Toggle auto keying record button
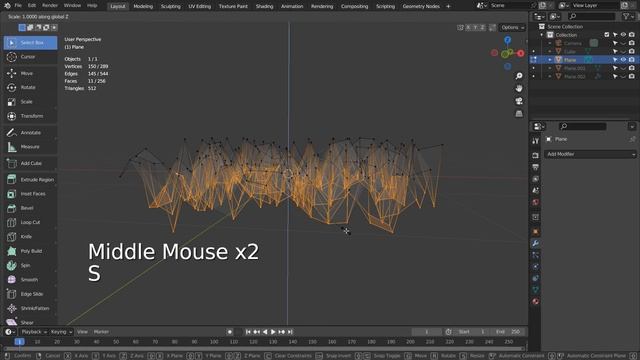 coord(230,332)
